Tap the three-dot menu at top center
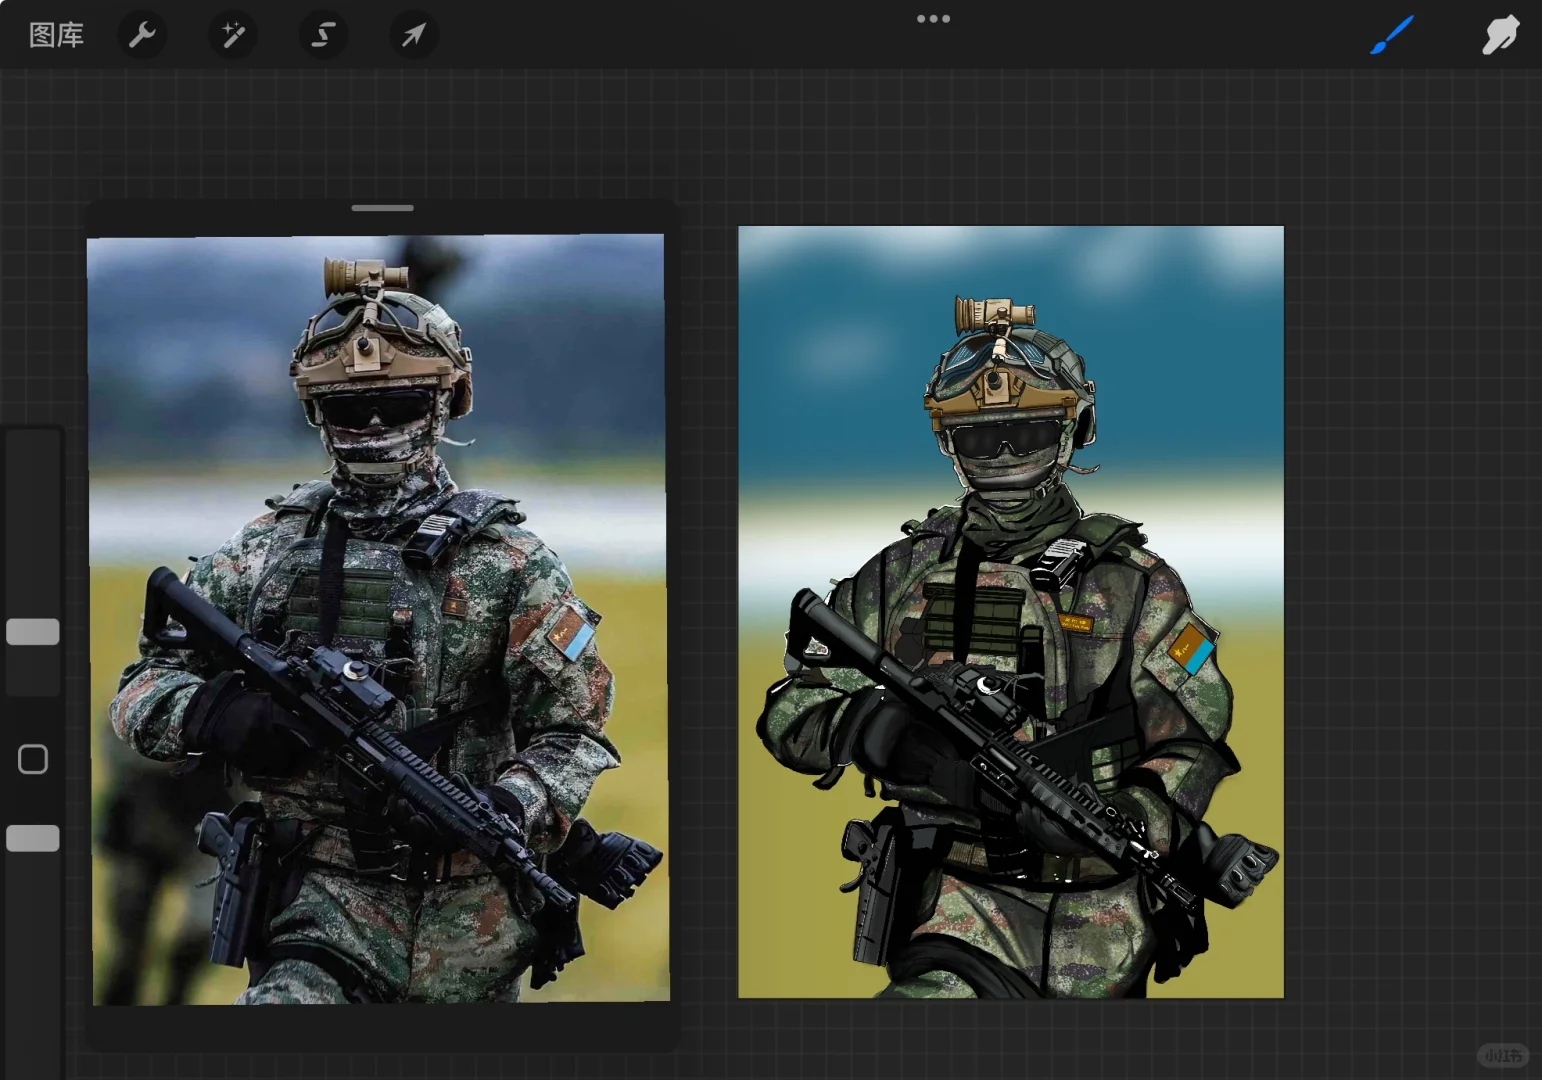The width and height of the screenshot is (1542, 1080). tap(933, 18)
